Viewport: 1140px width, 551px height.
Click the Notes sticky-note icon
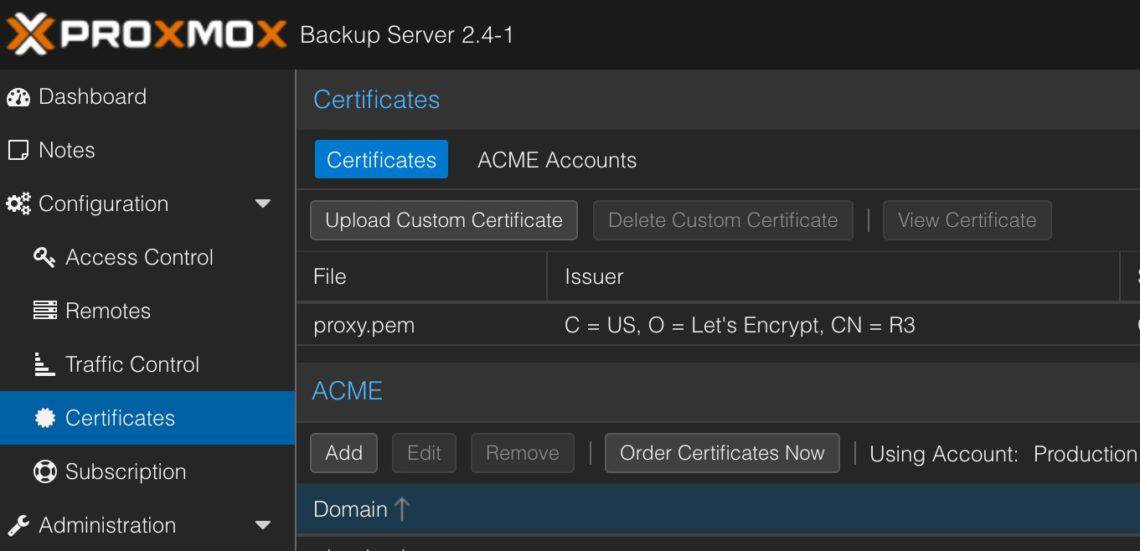pyautogui.click(x=18, y=151)
